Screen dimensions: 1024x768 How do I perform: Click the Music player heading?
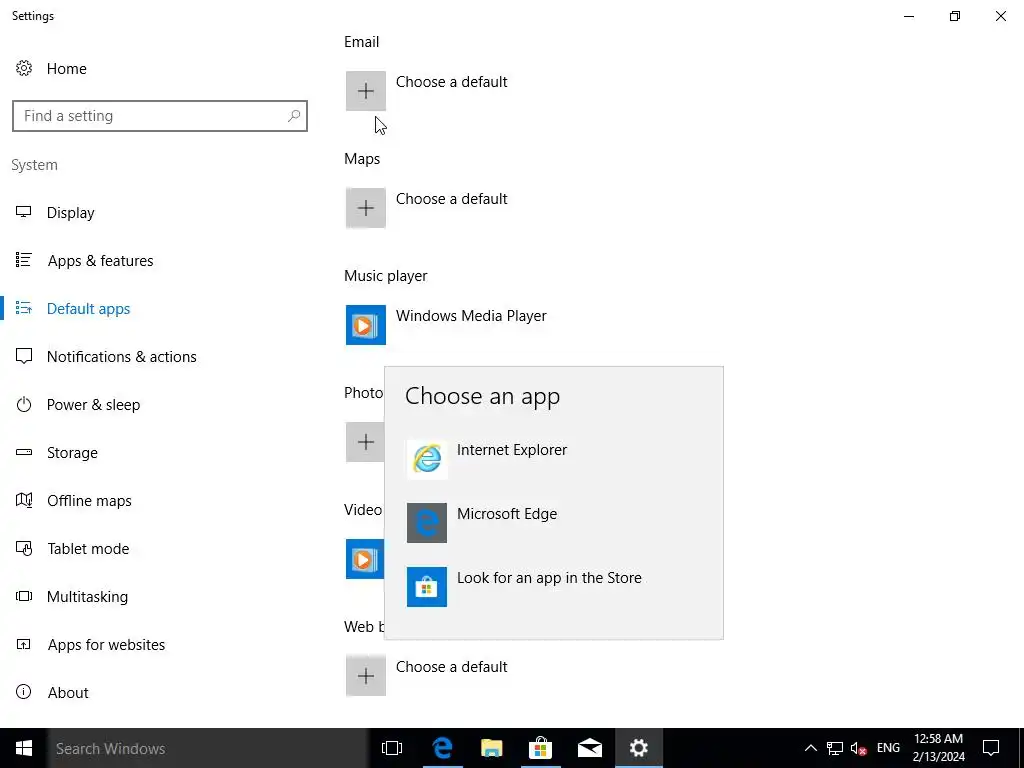[385, 276]
